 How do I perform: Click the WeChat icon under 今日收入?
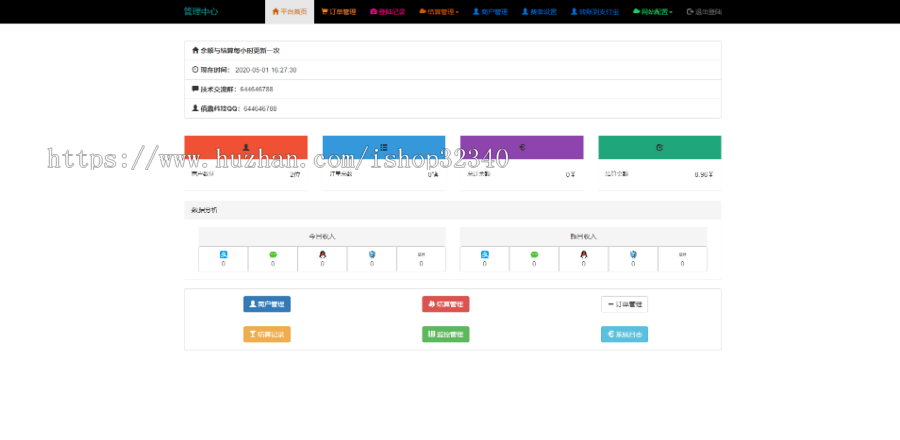pos(273,254)
